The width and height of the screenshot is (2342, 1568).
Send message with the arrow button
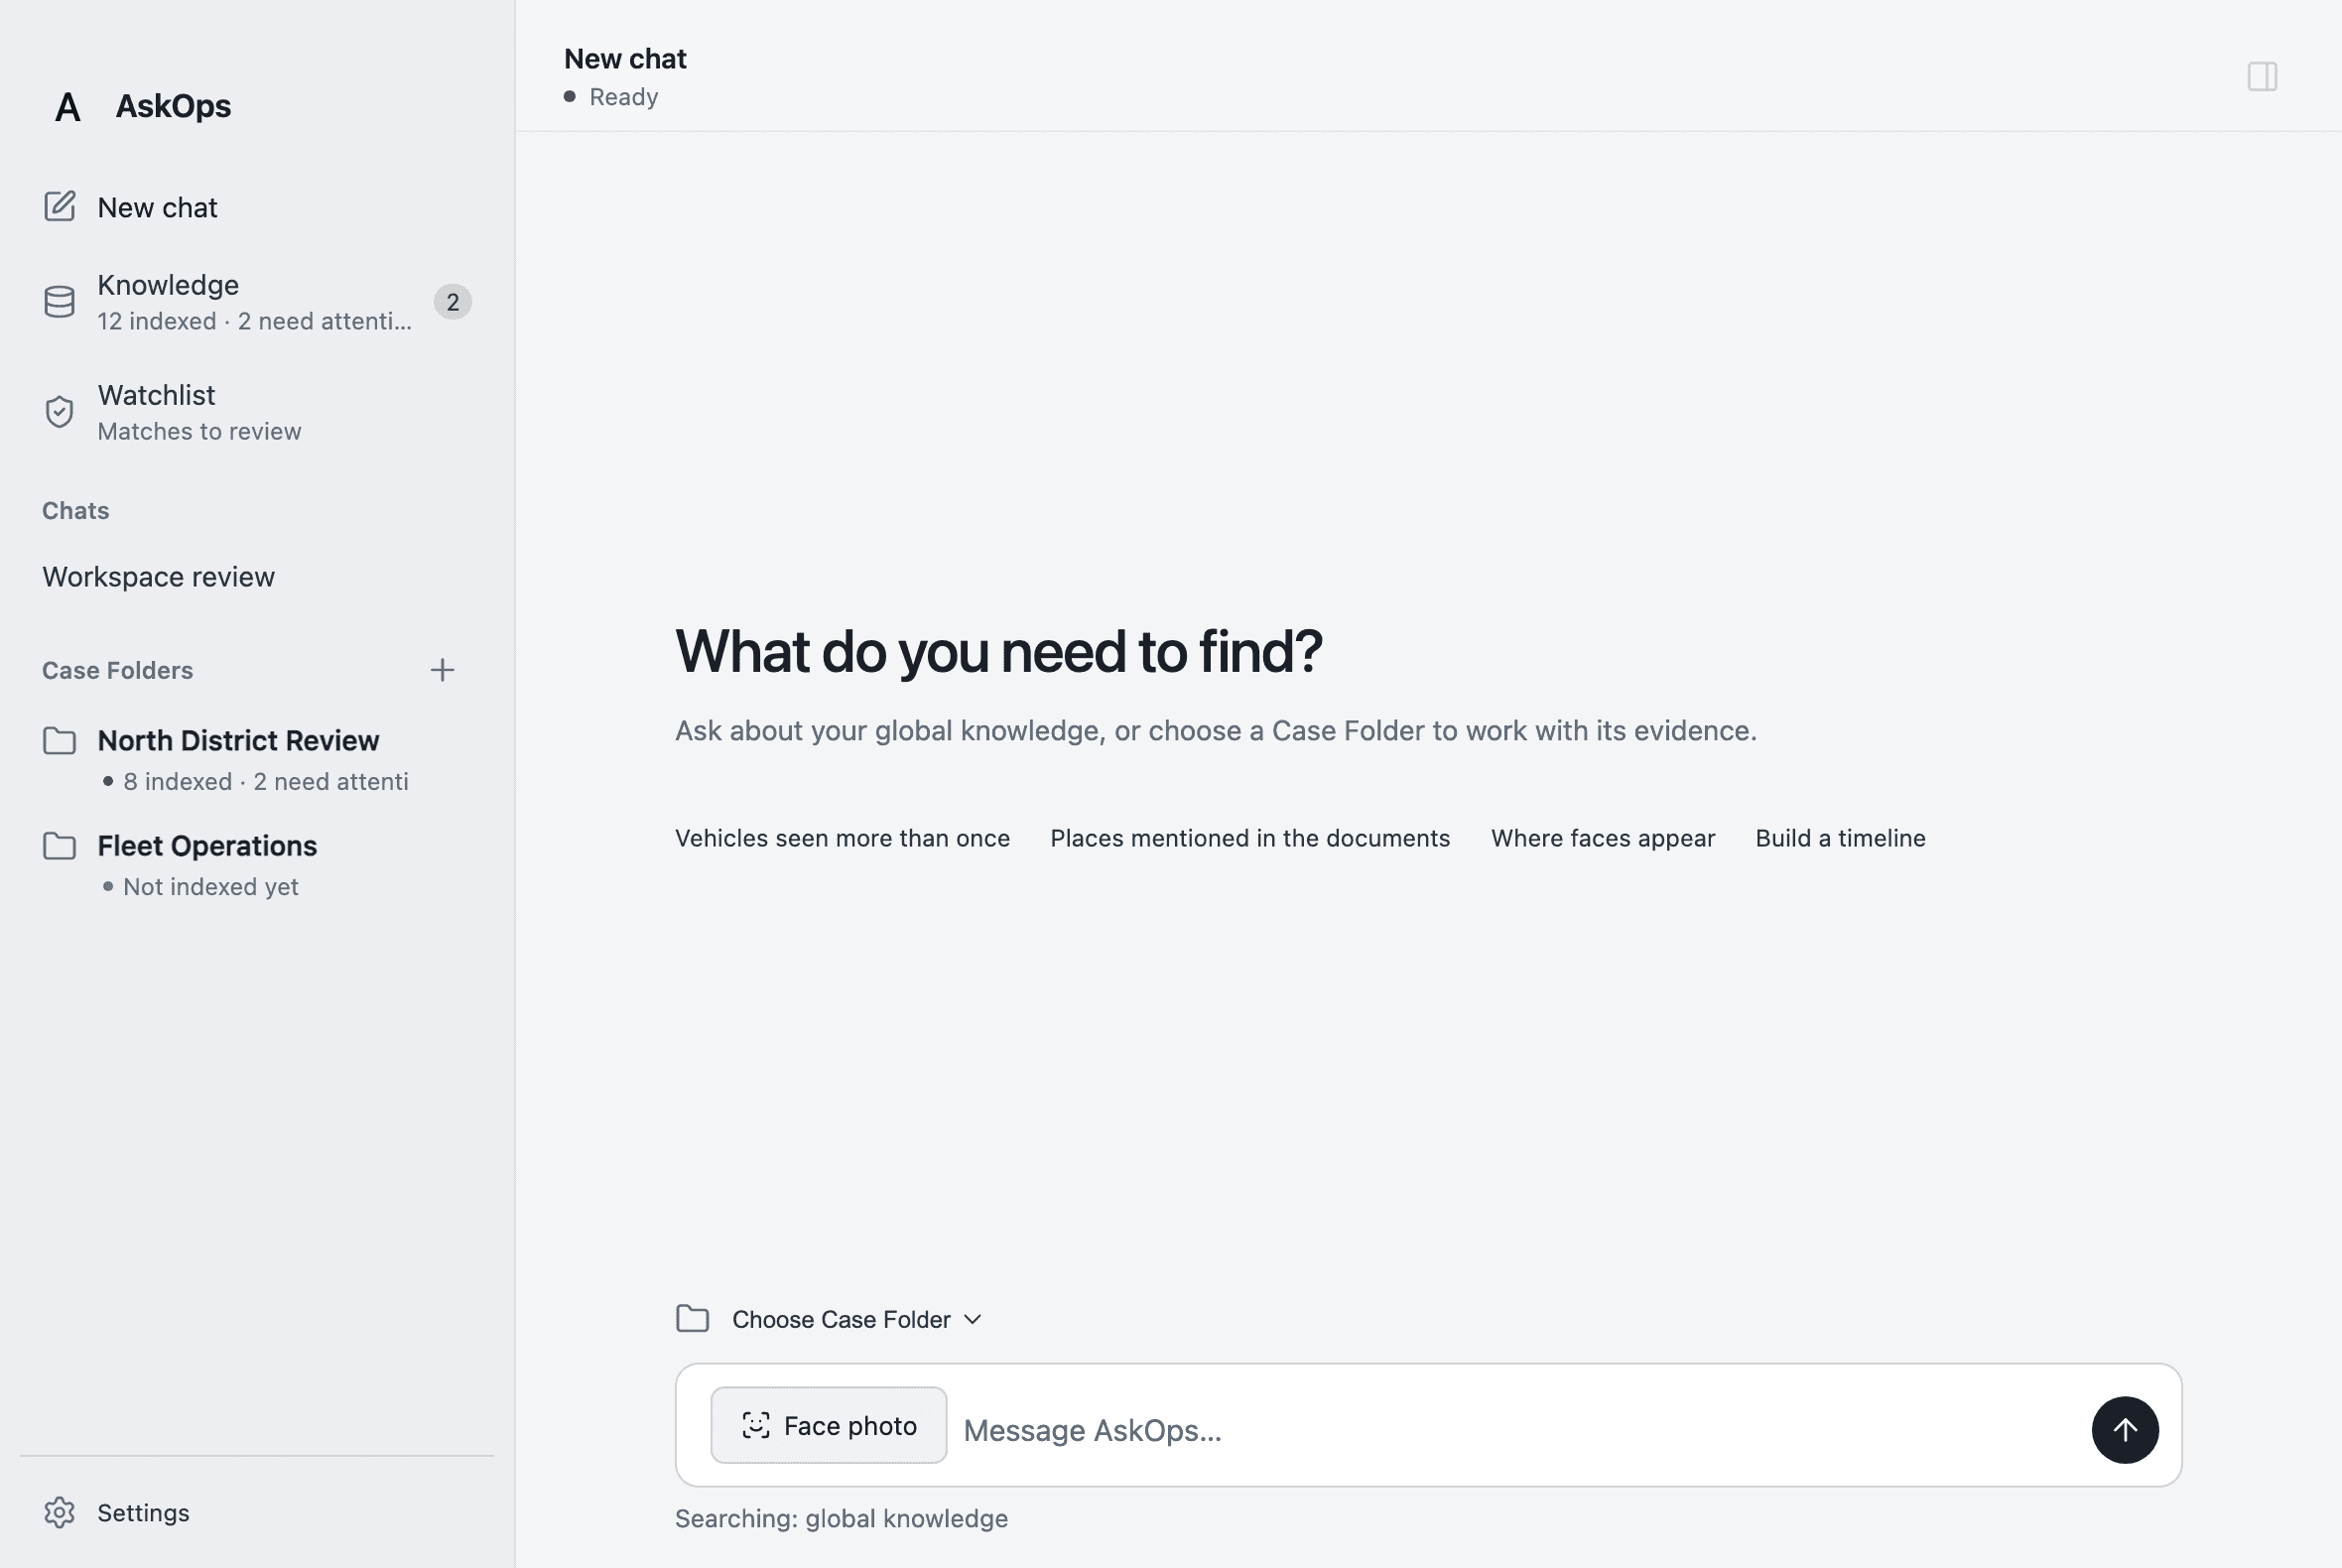[2125, 1430]
